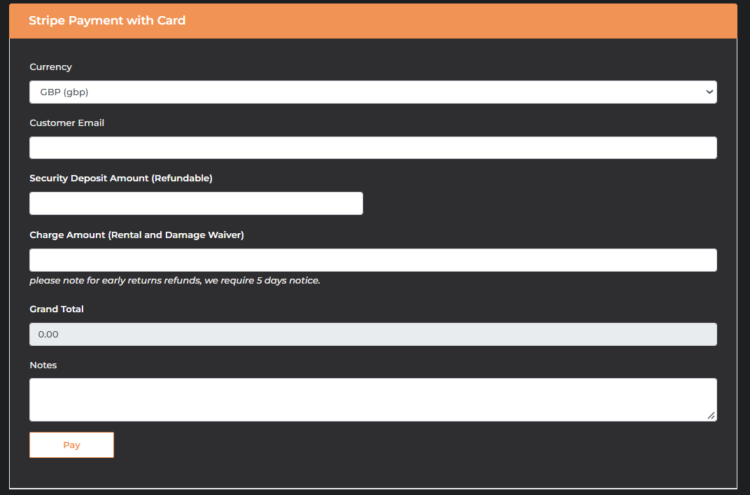Click the 'Security Deposit Amount (Refundable)' label
This screenshot has height=495, width=750.
(121, 178)
